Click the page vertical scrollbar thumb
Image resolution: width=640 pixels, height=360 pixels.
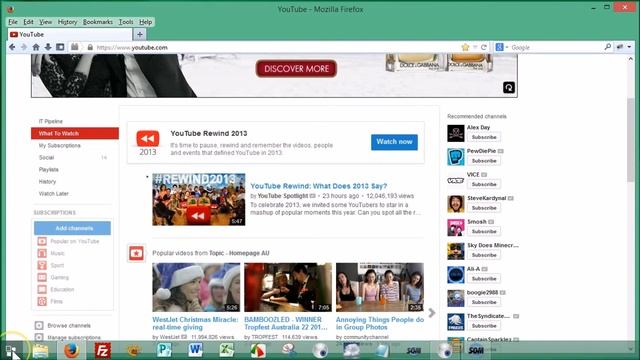[x=631, y=140]
